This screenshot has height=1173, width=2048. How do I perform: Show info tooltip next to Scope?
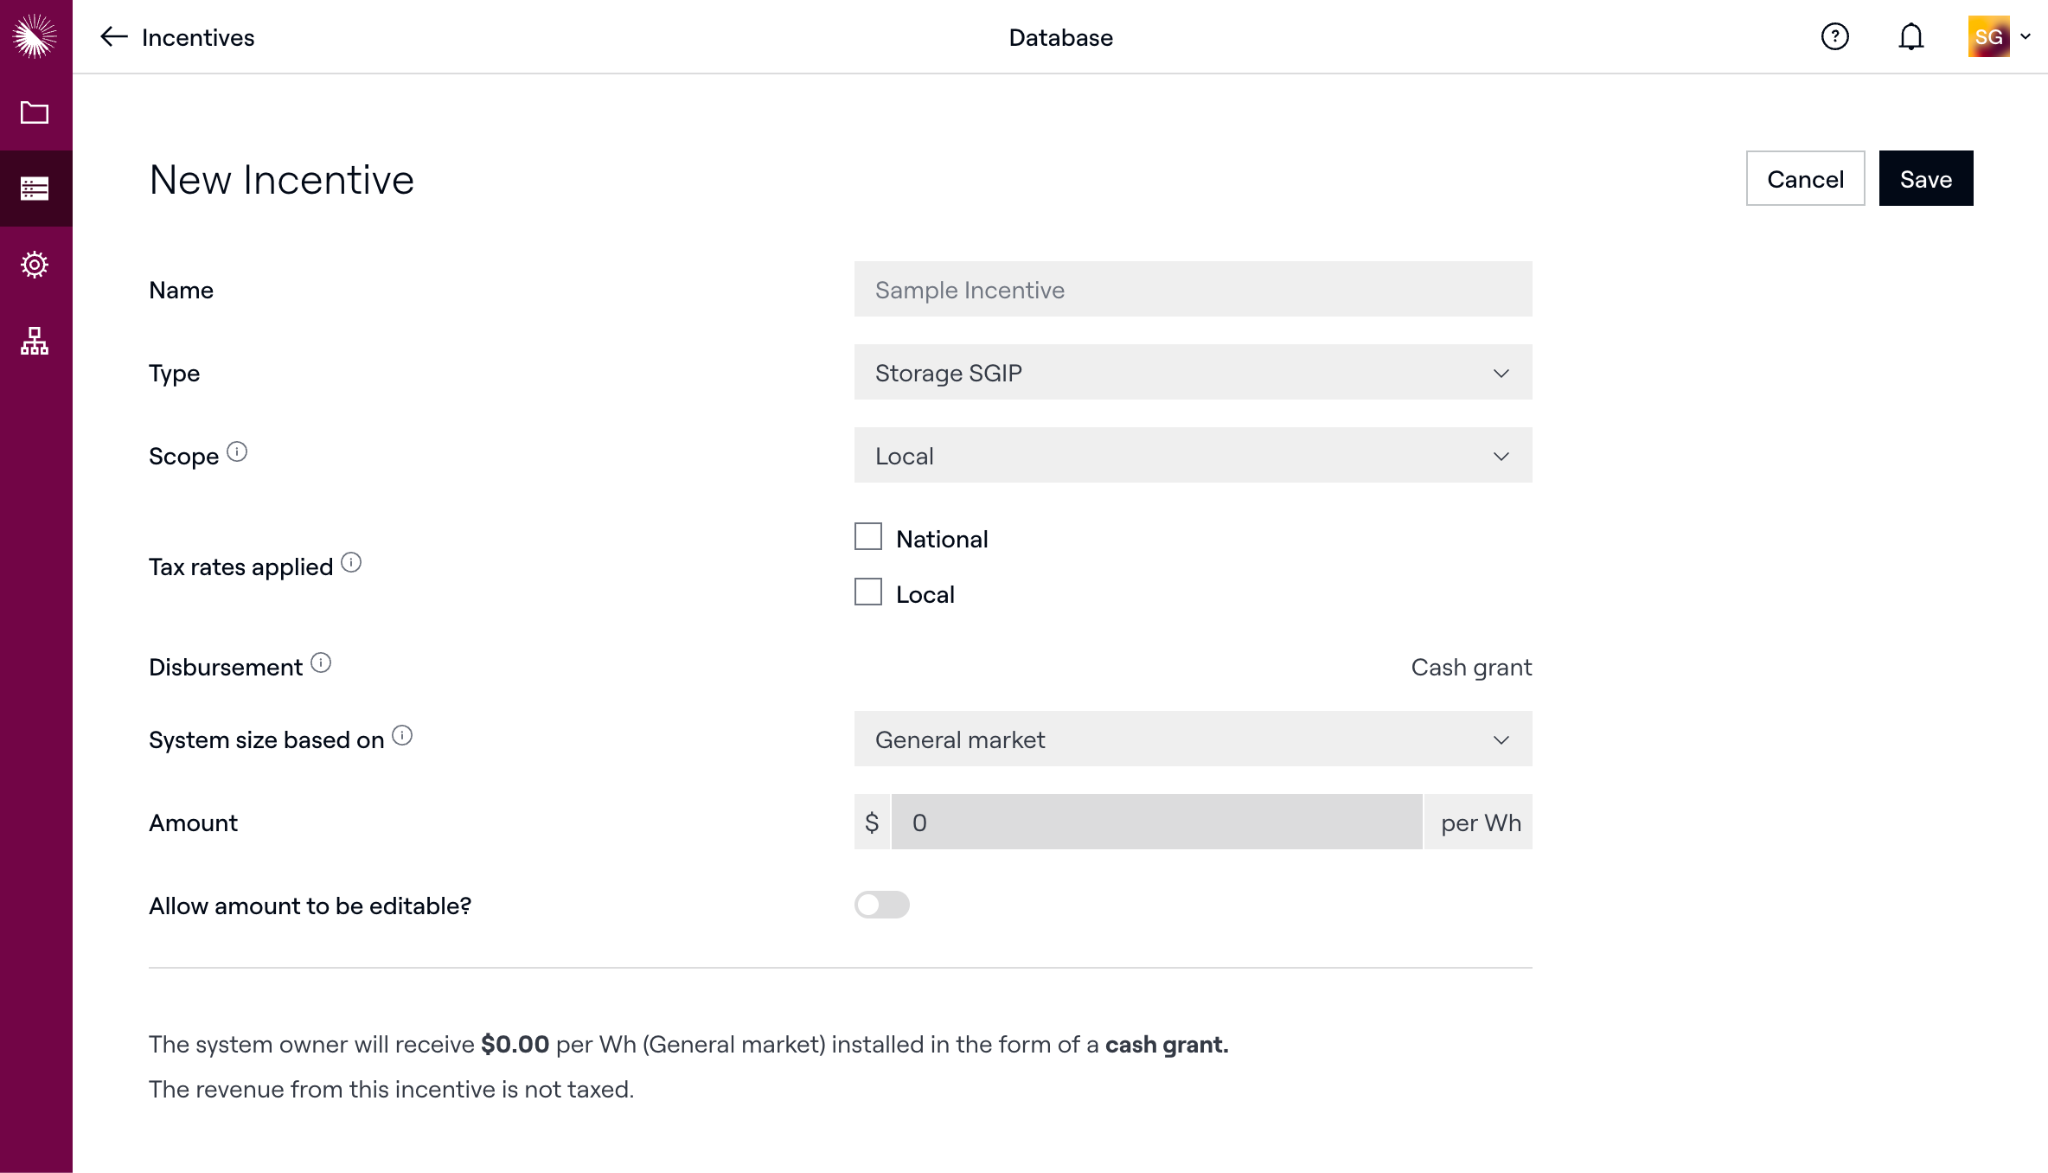tap(237, 452)
